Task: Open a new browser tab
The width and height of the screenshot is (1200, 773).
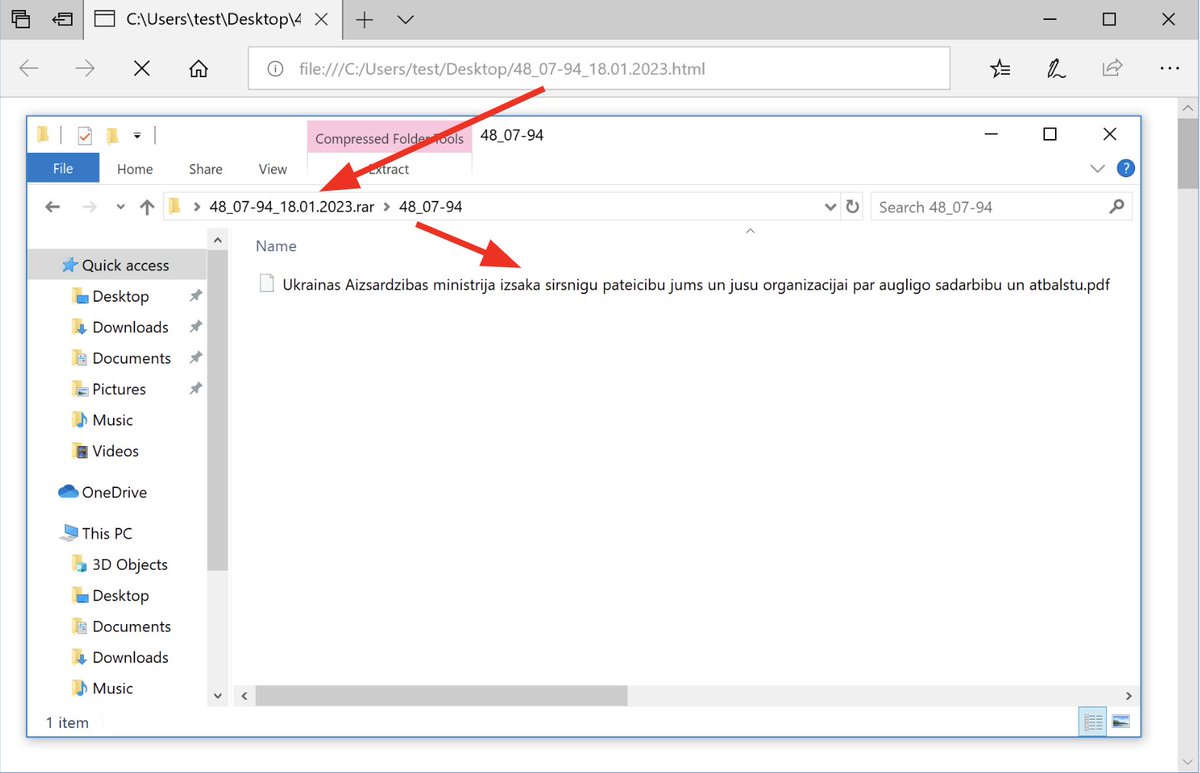Action: click(365, 19)
